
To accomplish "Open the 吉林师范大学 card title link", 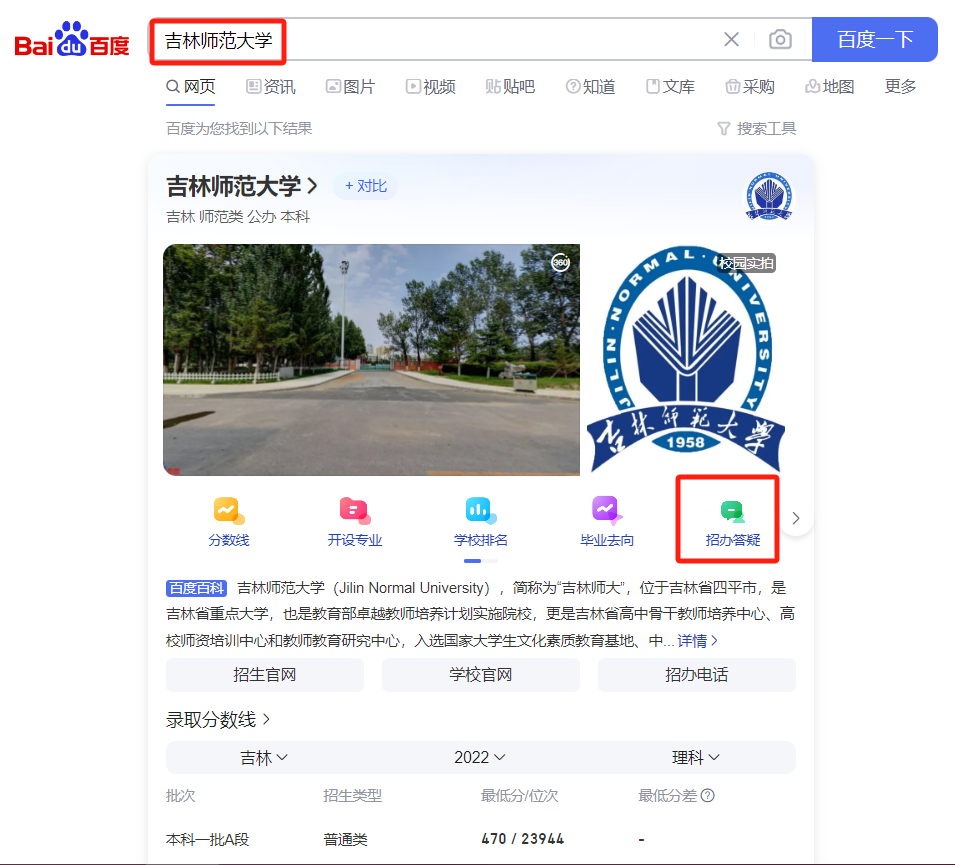I will point(242,186).
